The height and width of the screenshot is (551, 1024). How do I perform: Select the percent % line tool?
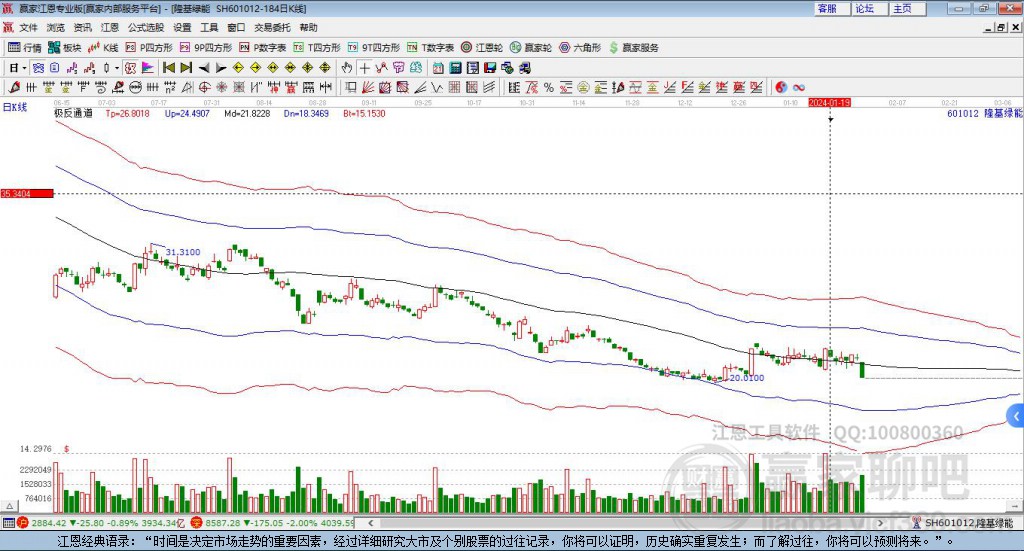pos(549,87)
